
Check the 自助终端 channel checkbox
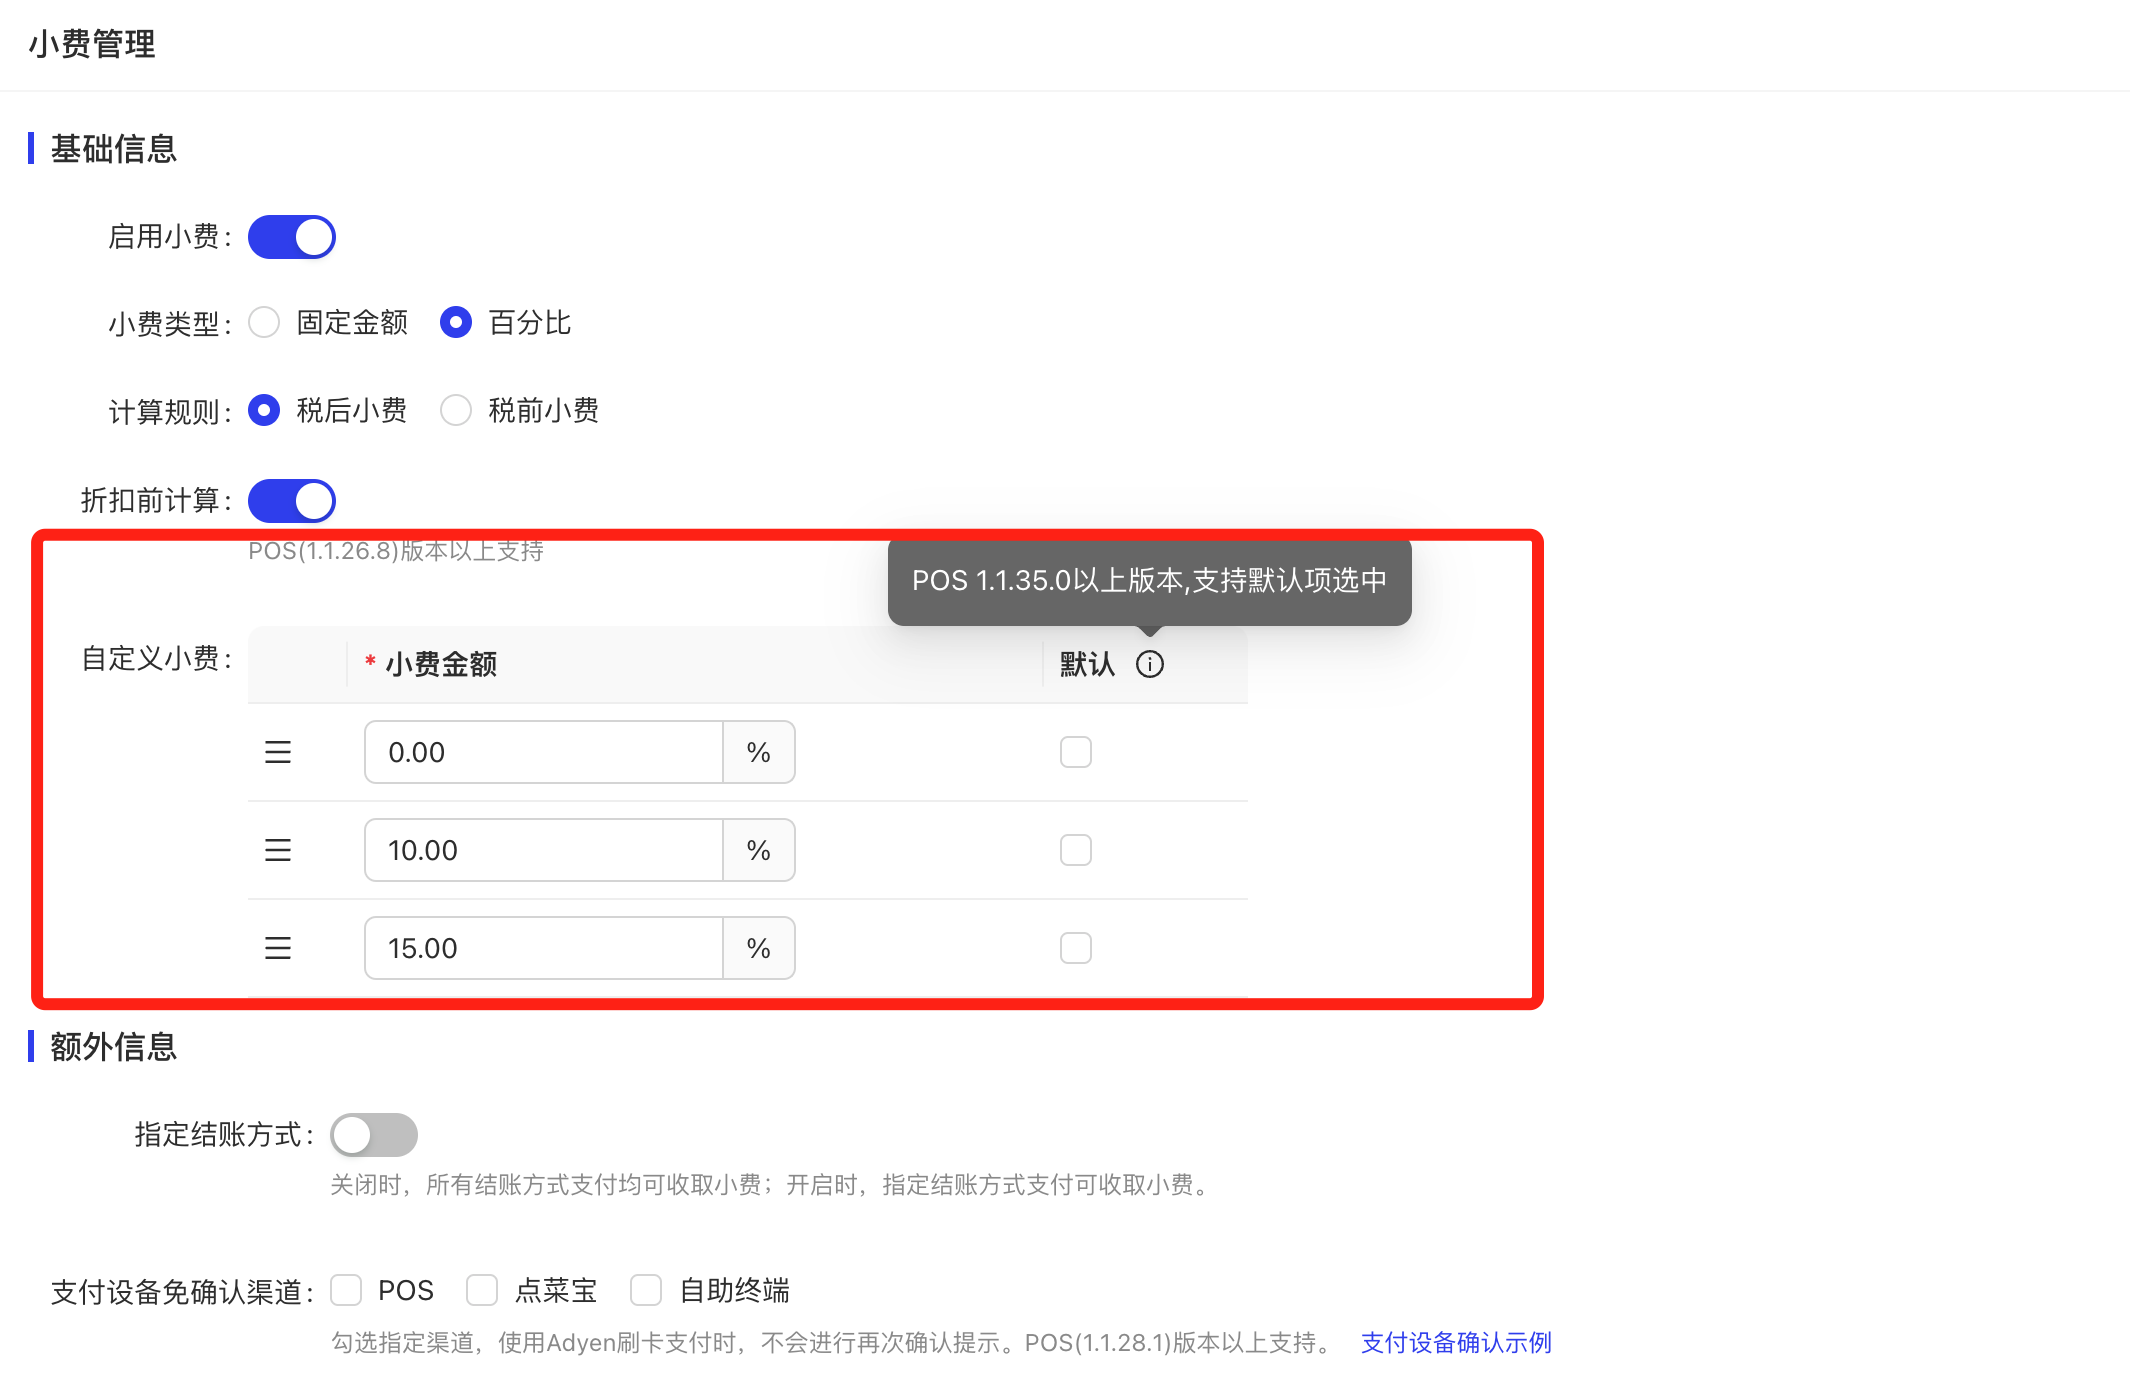point(646,1290)
